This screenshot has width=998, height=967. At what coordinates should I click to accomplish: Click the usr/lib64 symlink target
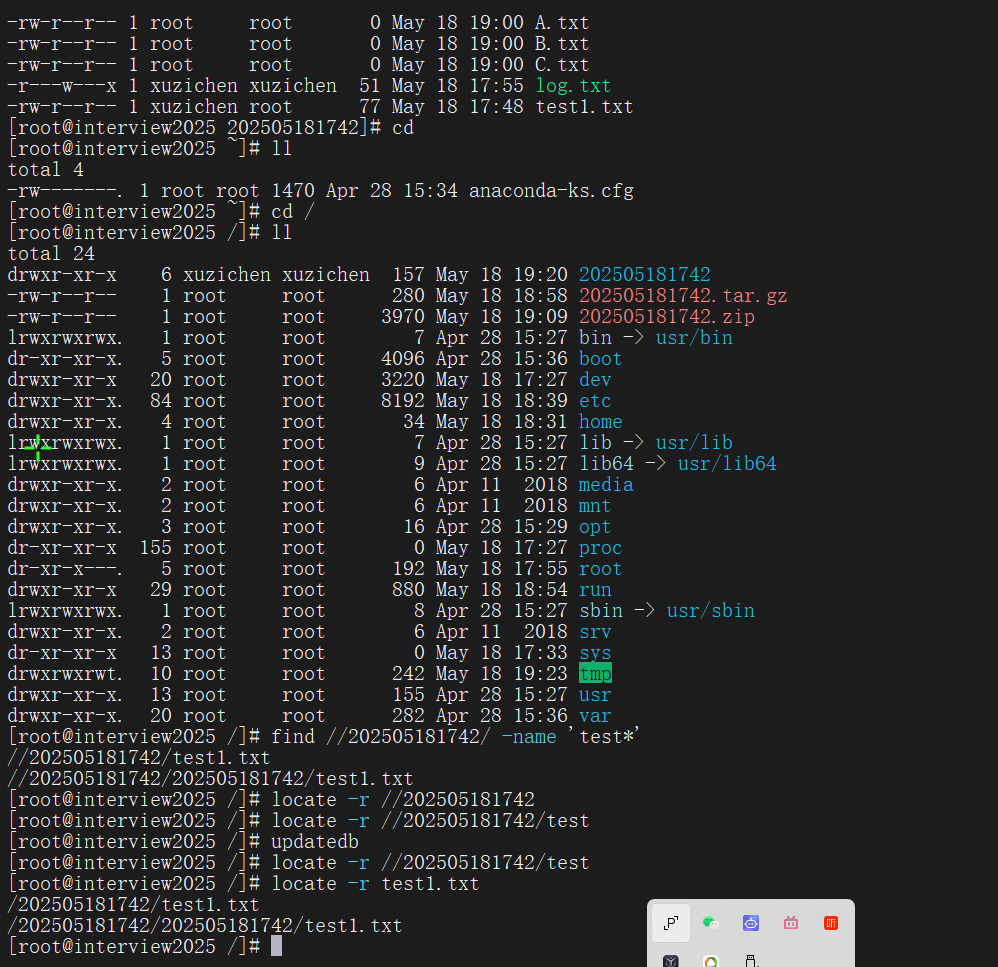727,464
